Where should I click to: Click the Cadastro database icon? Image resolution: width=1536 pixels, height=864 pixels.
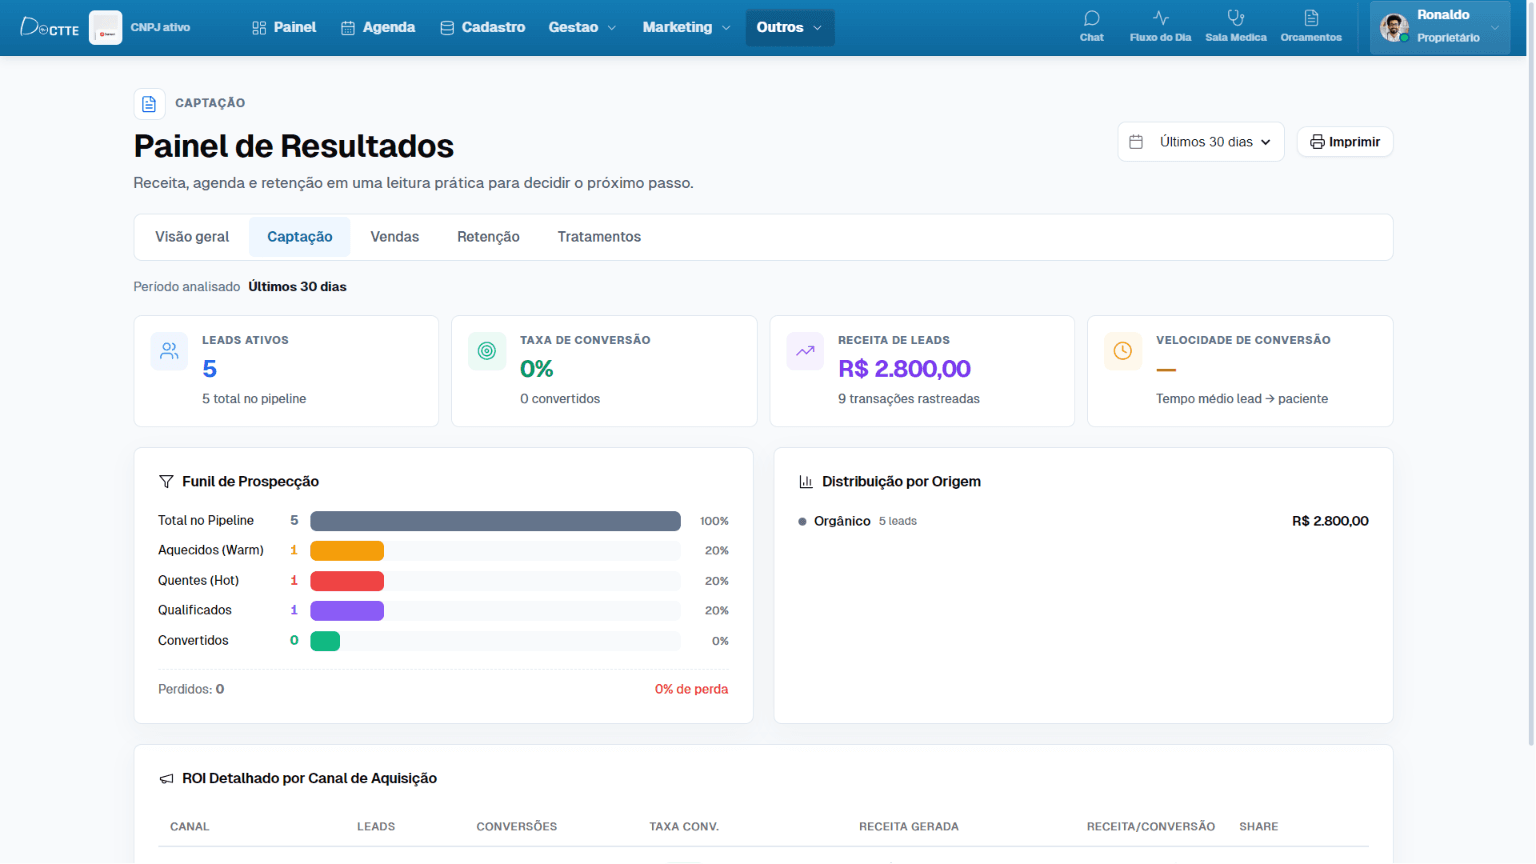(447, 28)
